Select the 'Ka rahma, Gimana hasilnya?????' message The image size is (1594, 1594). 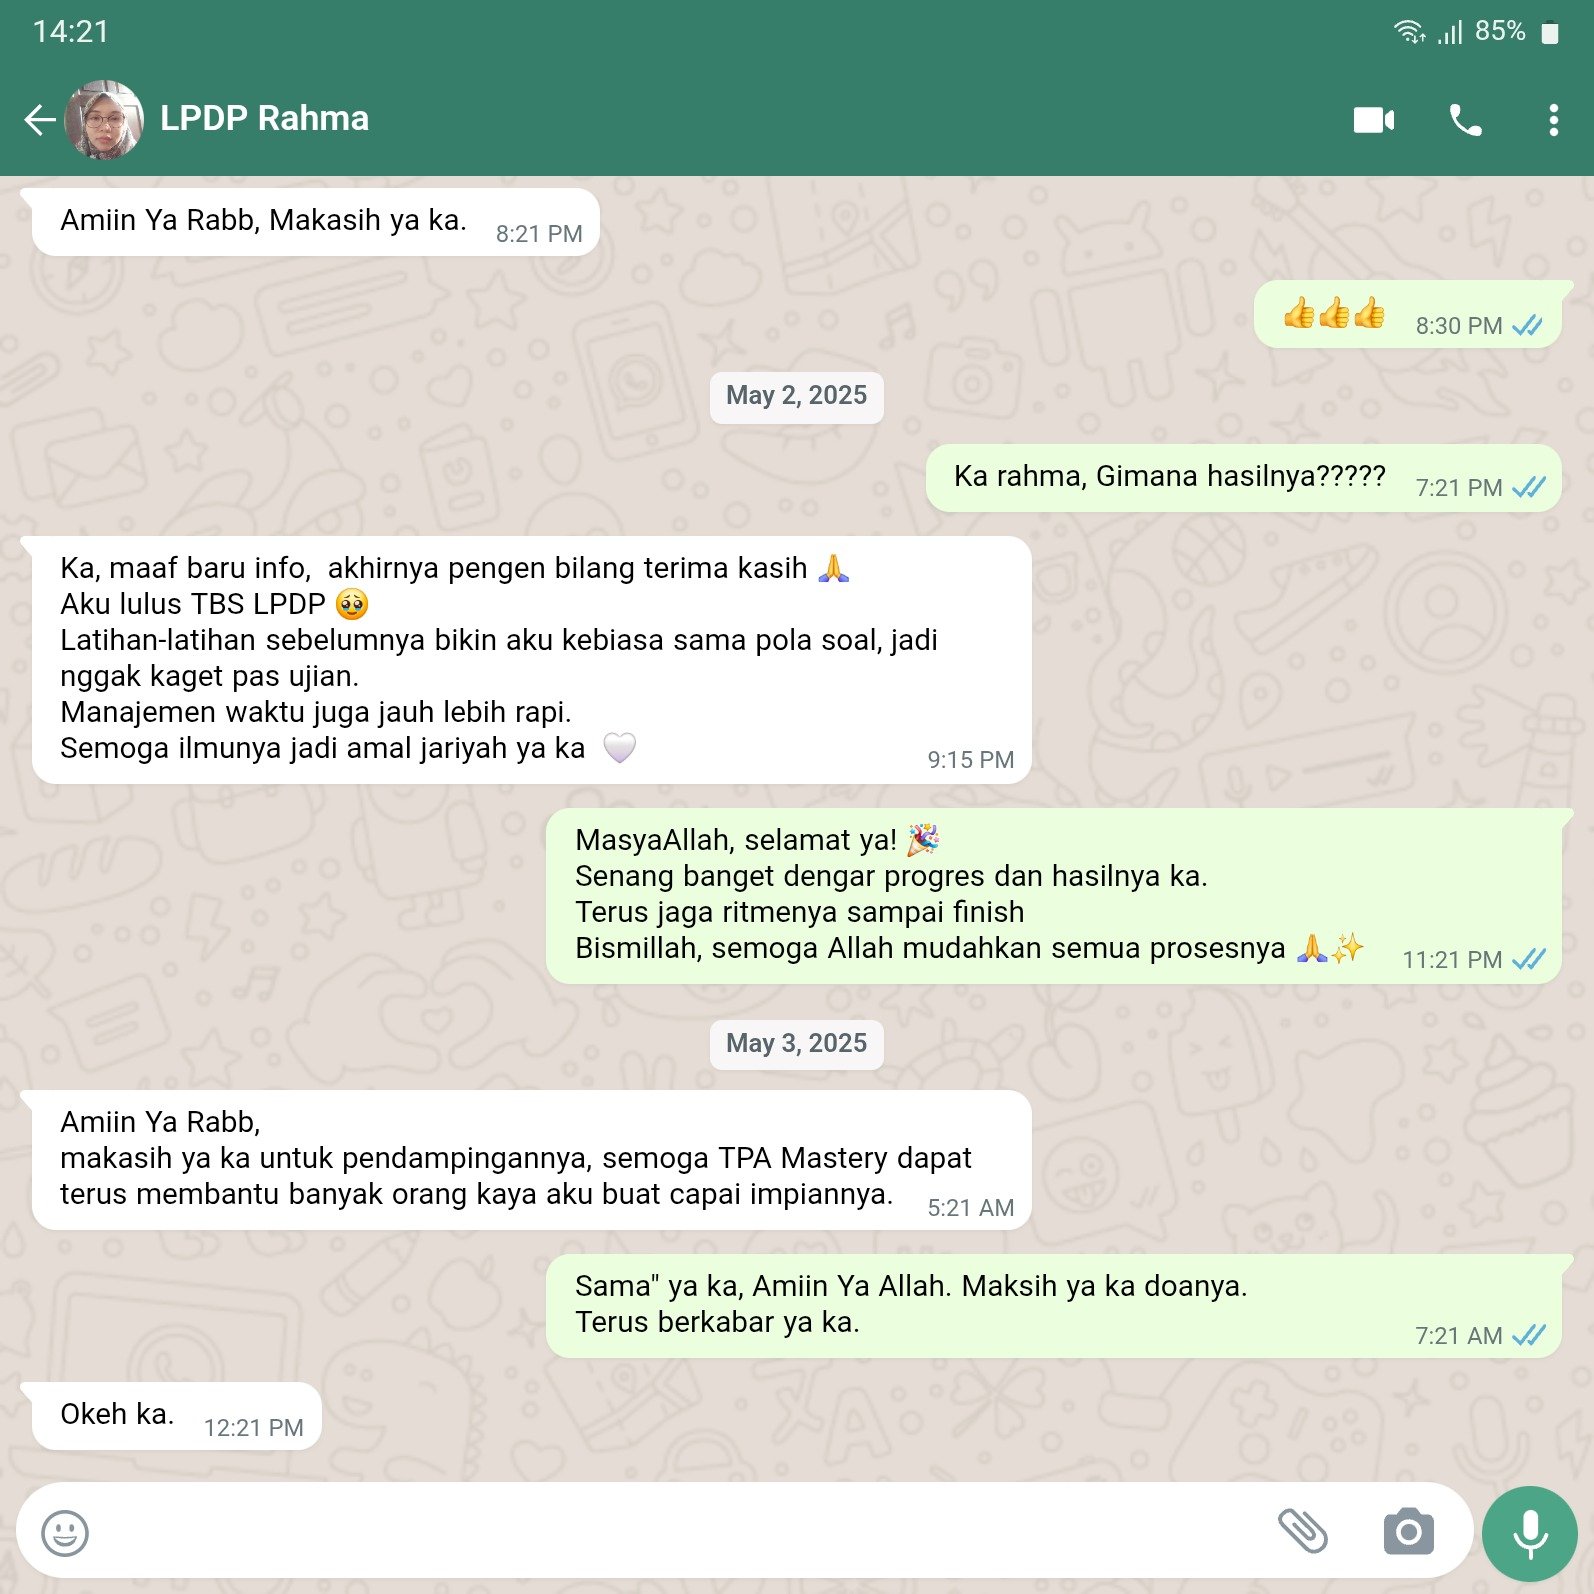pyautogui.click(x=1243, y=478)
